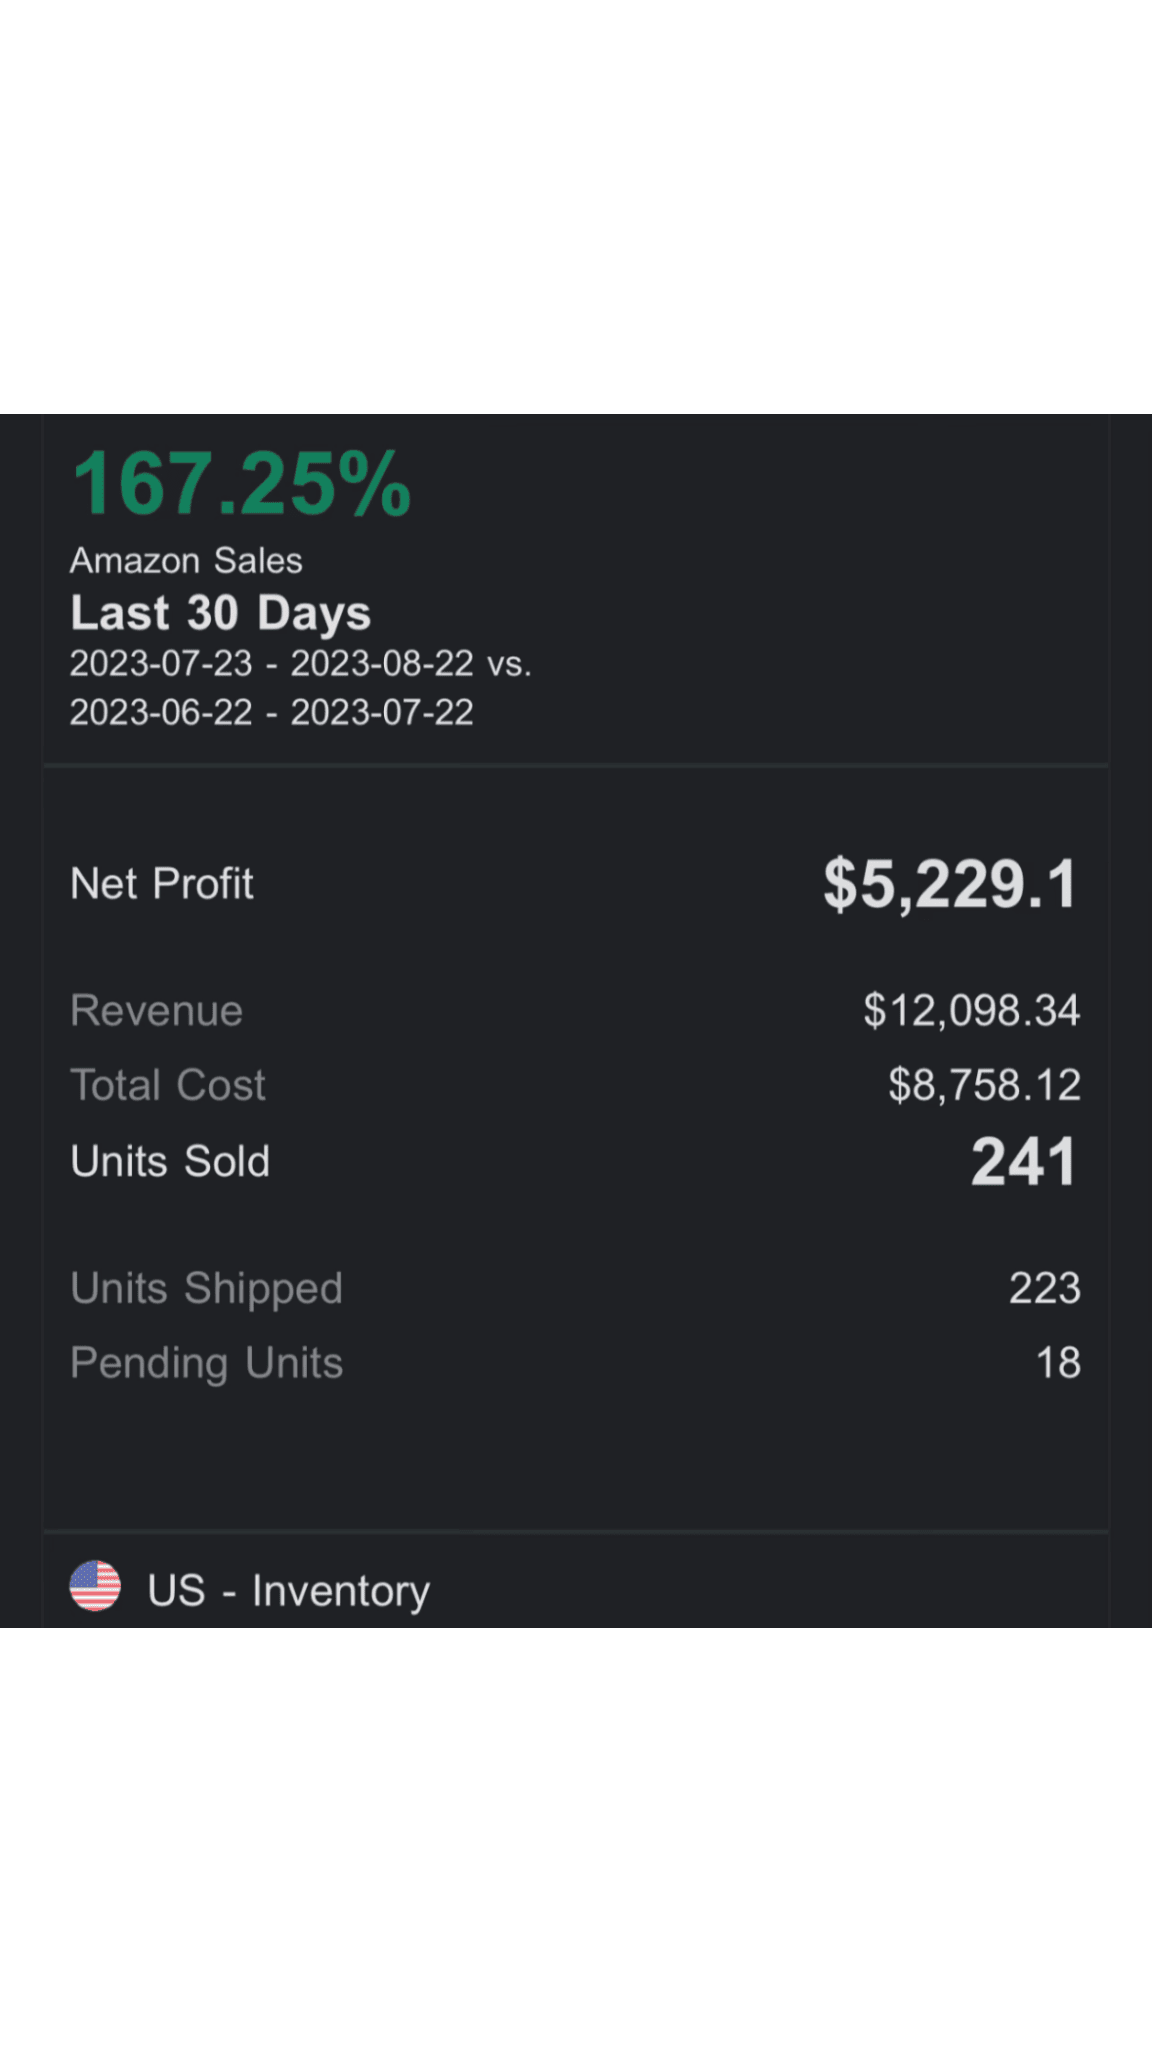The height and width of the screenshot is (2048, 1152).
Task: Open the US - Inventory section
Action: tap(289, 1590)
